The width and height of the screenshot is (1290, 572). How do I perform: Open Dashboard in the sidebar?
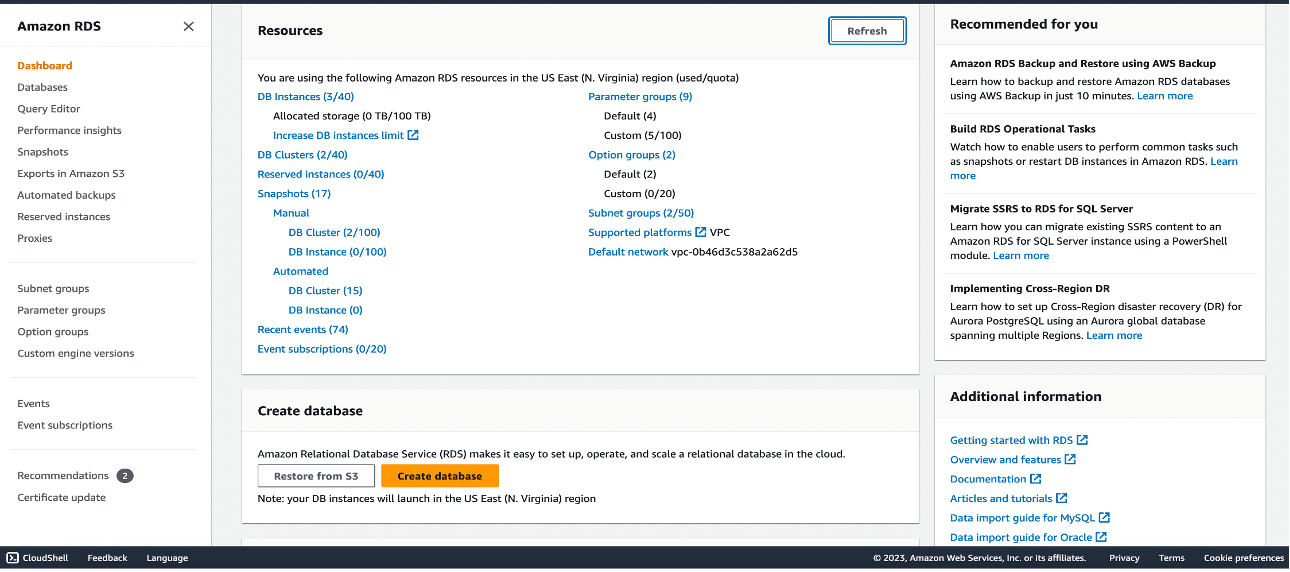(45, 66)
